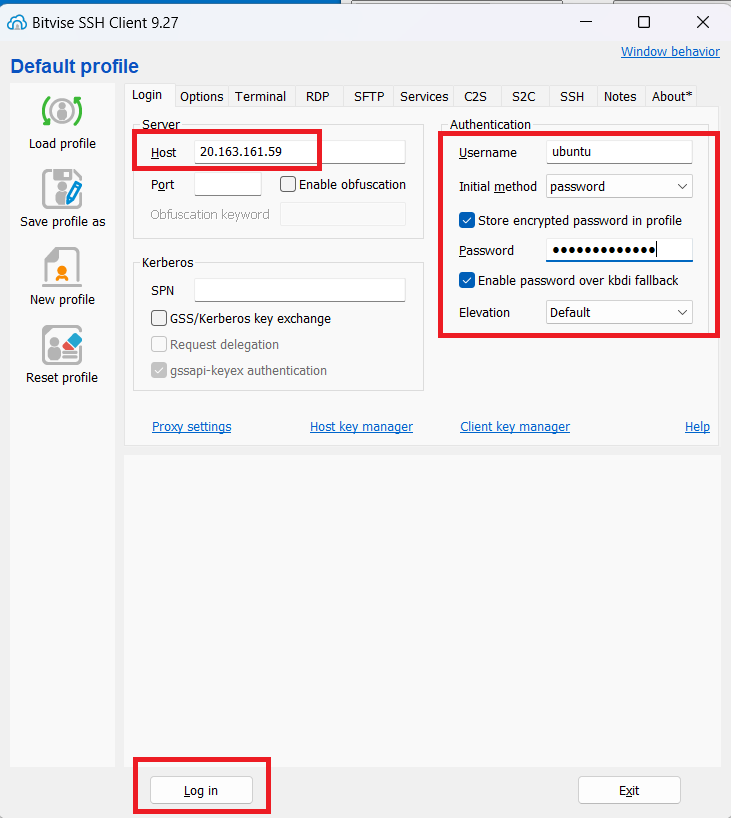This screenshot has height=818, width=731.
Task: Click the Bitvise cloud icon in title bar
Action: point(16,22)
